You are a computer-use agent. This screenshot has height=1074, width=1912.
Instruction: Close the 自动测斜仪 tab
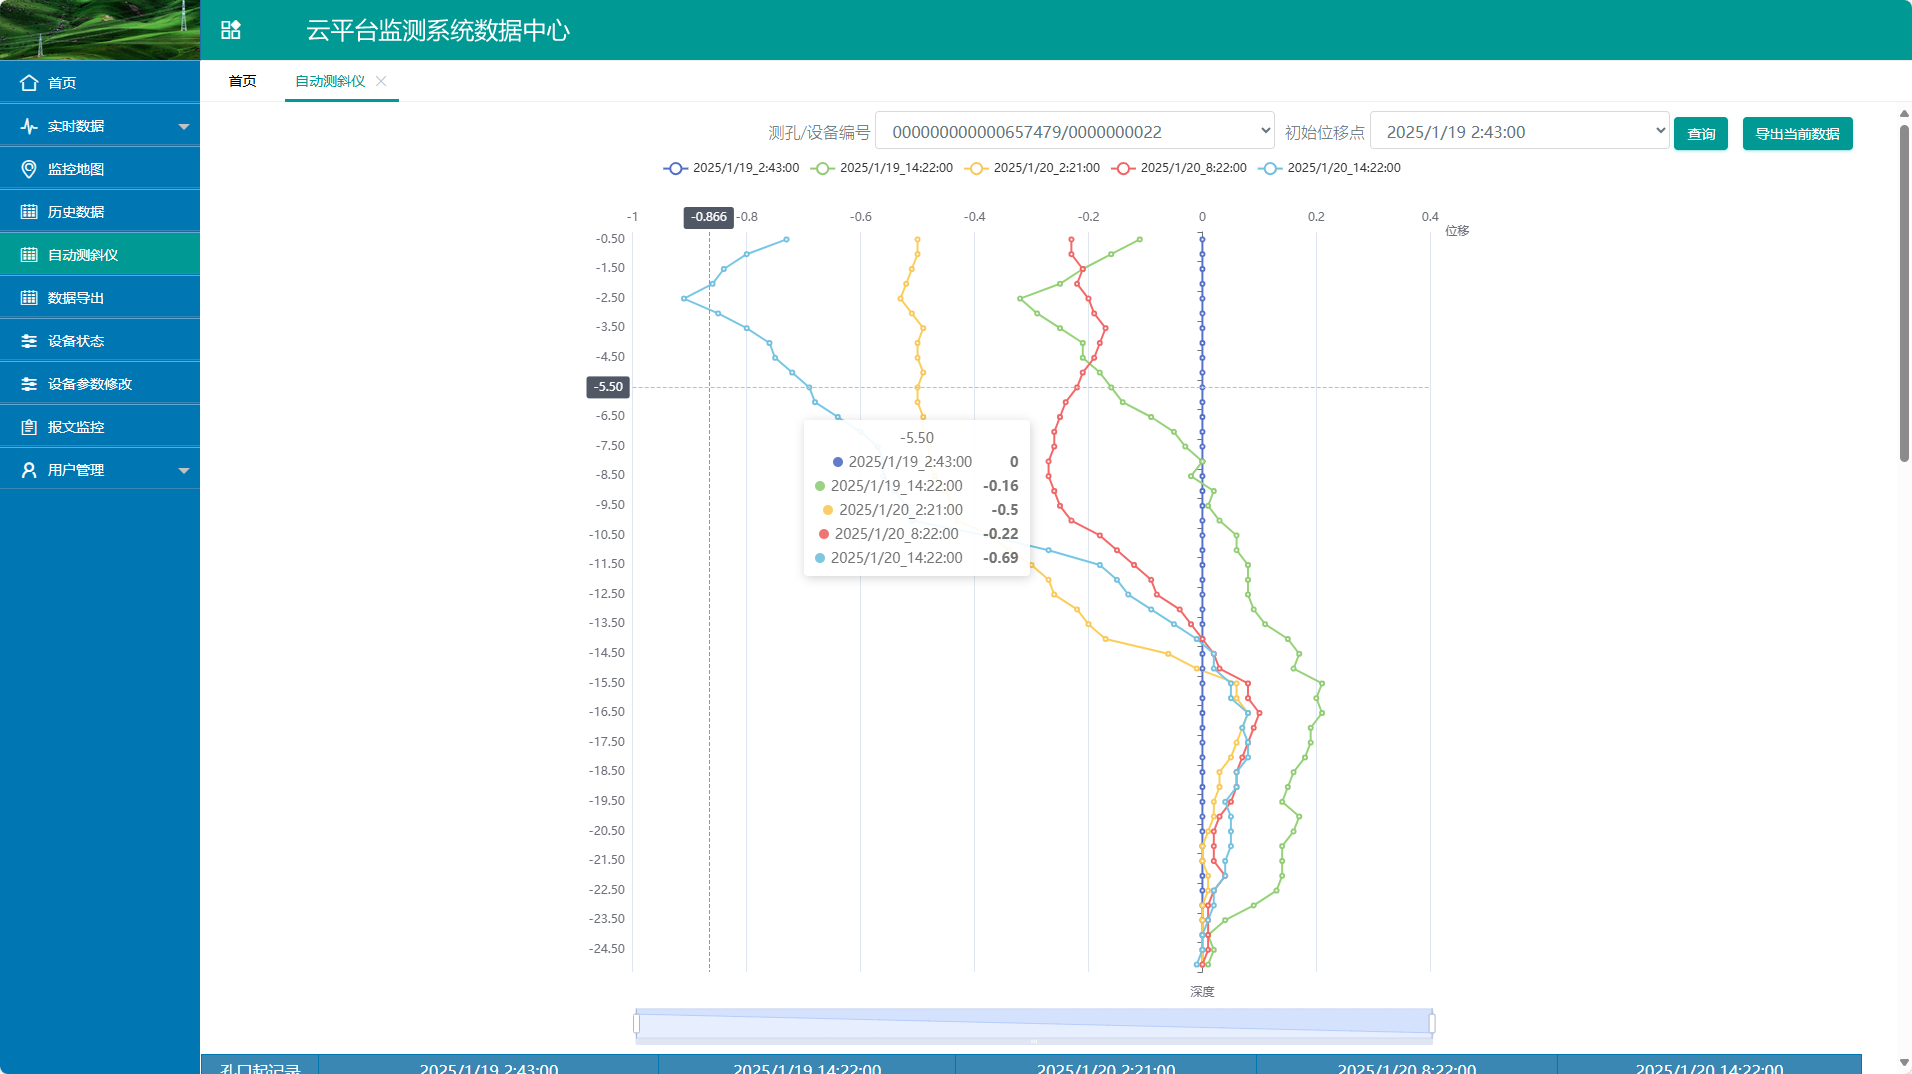[x=381, y=81]
